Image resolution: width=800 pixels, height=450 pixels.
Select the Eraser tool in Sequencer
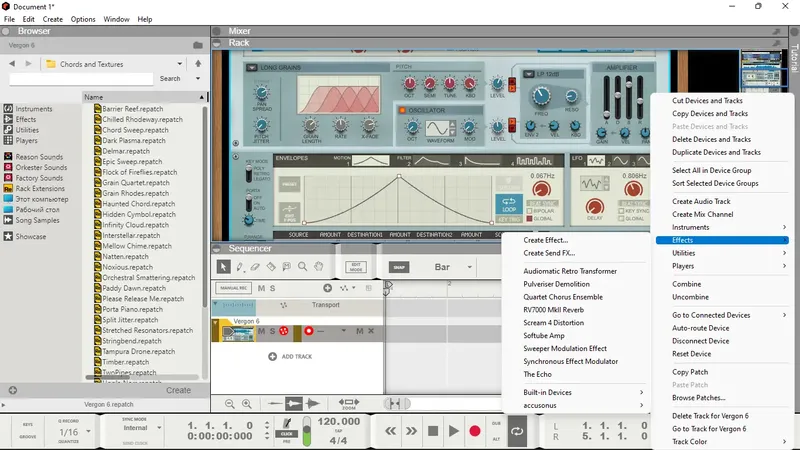(x=255, y=266)
